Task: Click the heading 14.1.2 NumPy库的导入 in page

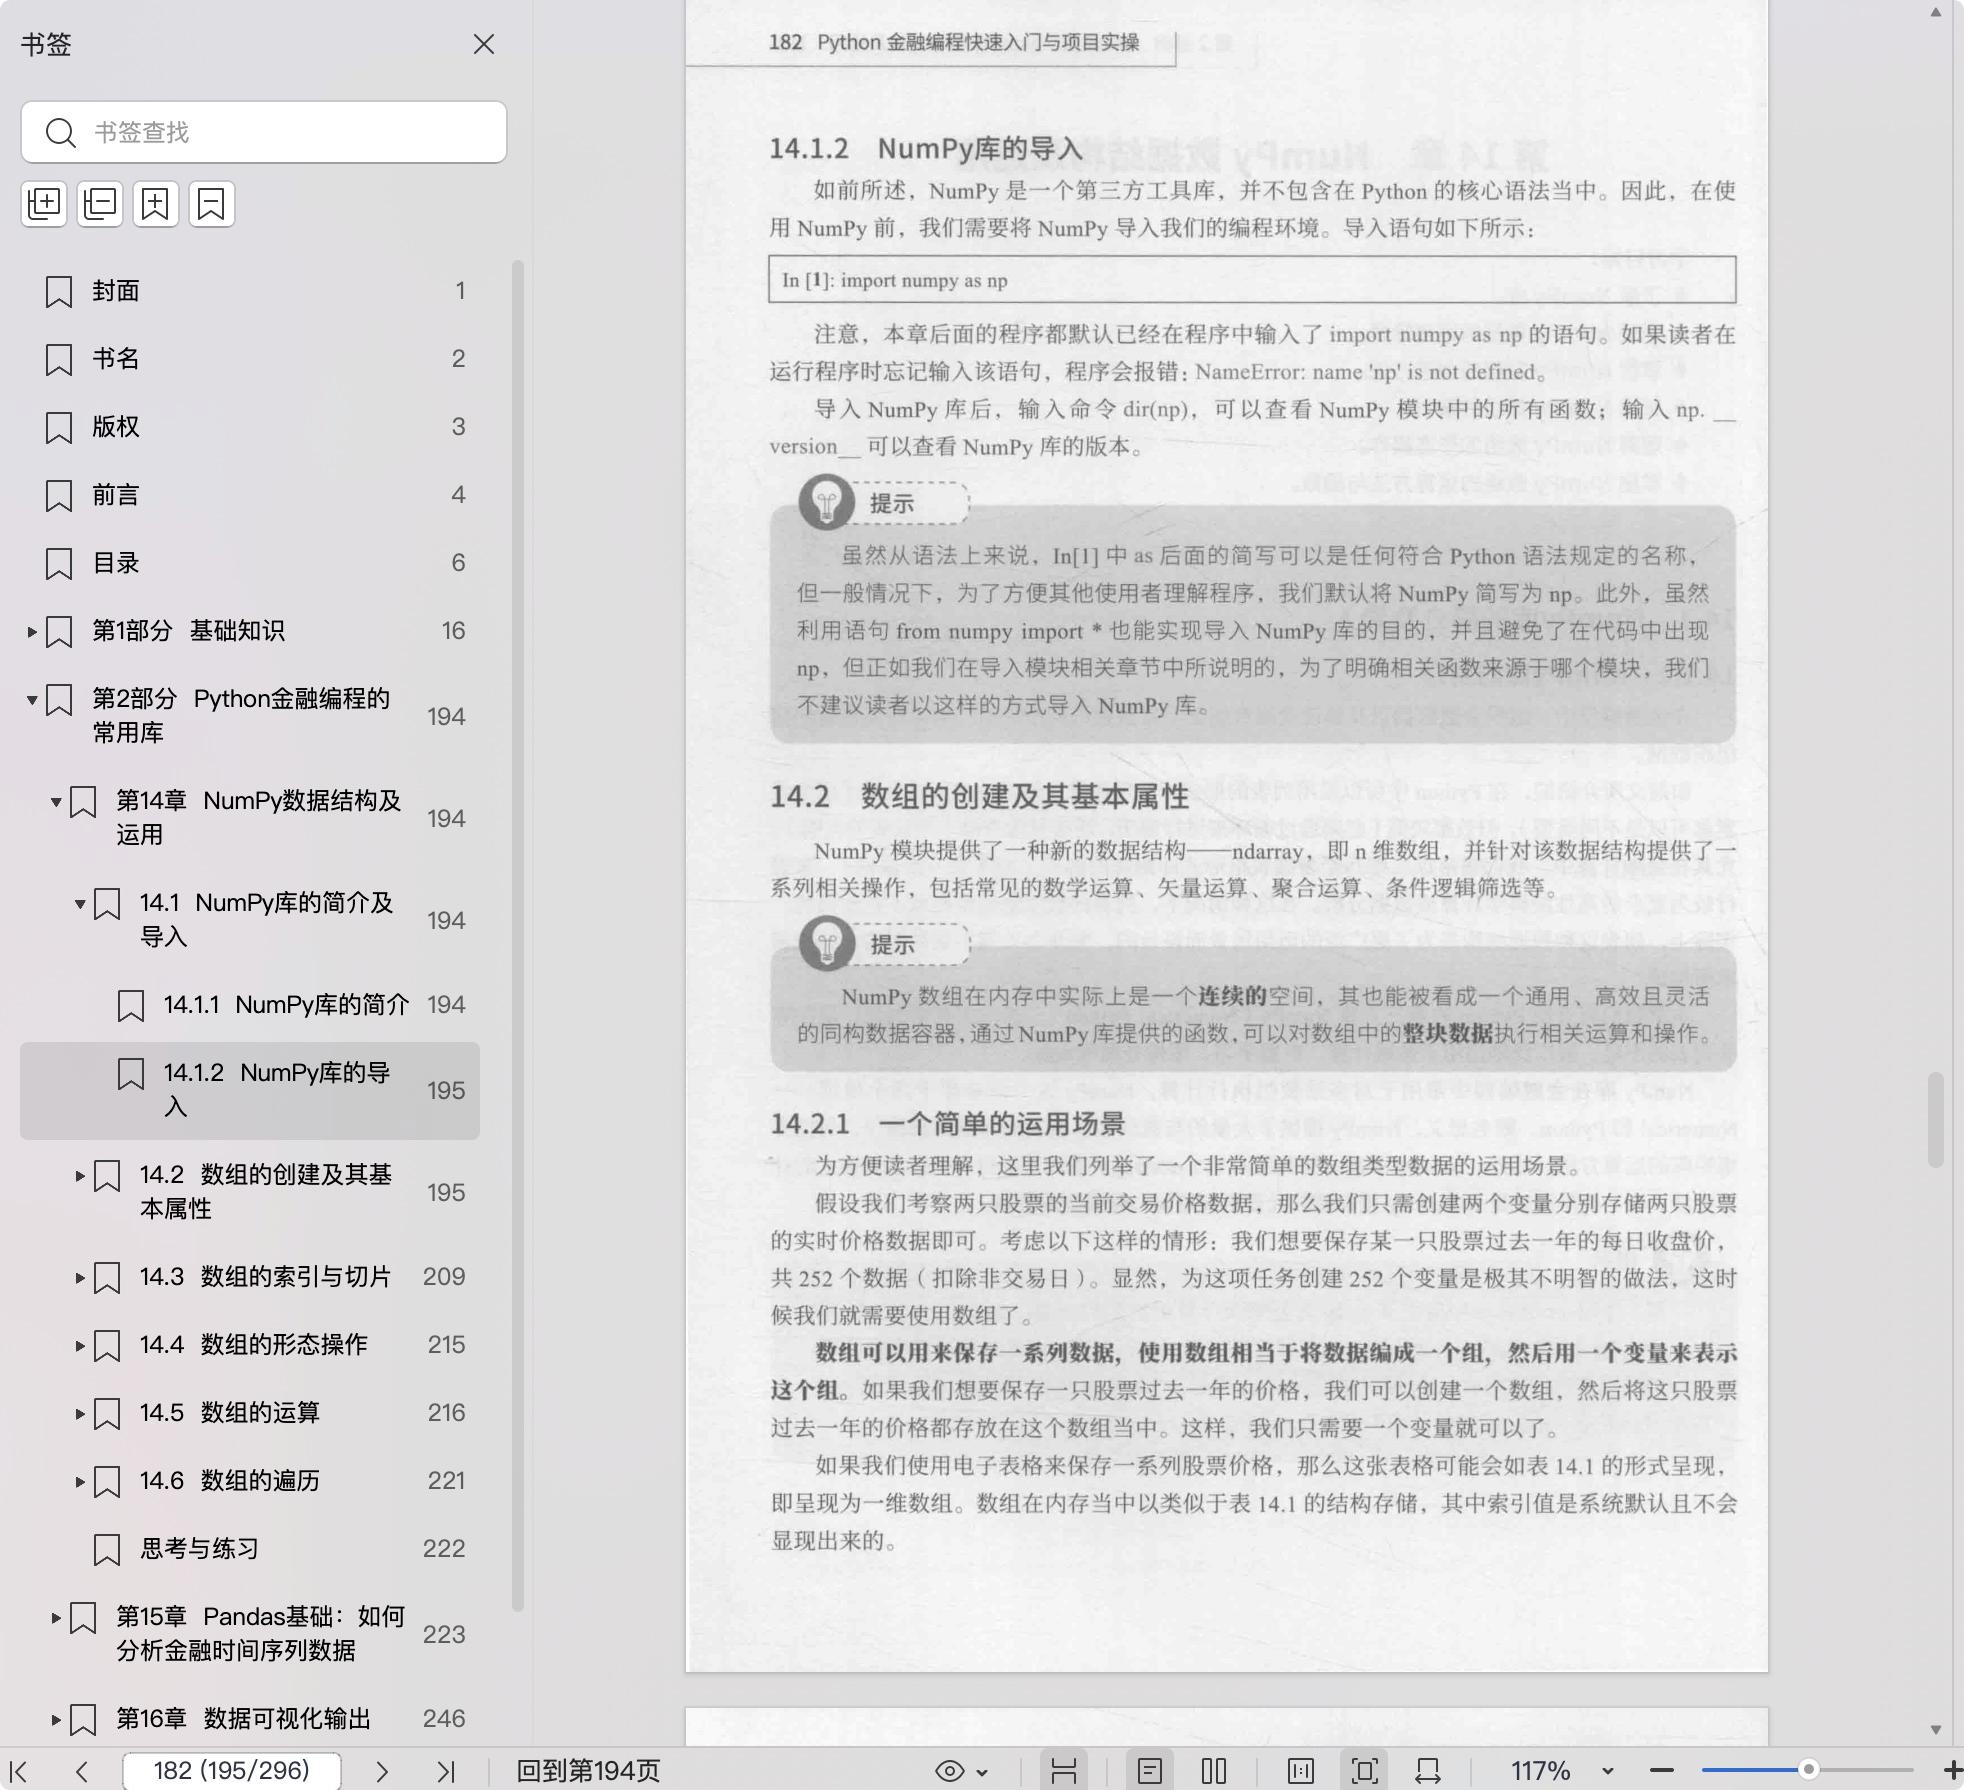Action: coord(926,148)
